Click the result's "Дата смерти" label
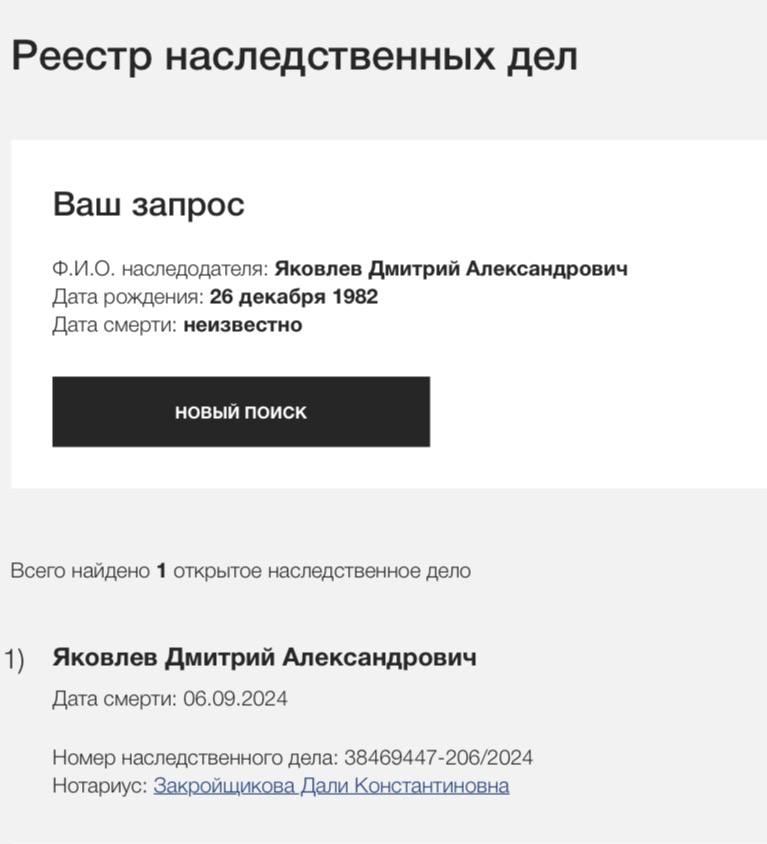The width and height of the screenshot is (767, 844). pos(115,699)
